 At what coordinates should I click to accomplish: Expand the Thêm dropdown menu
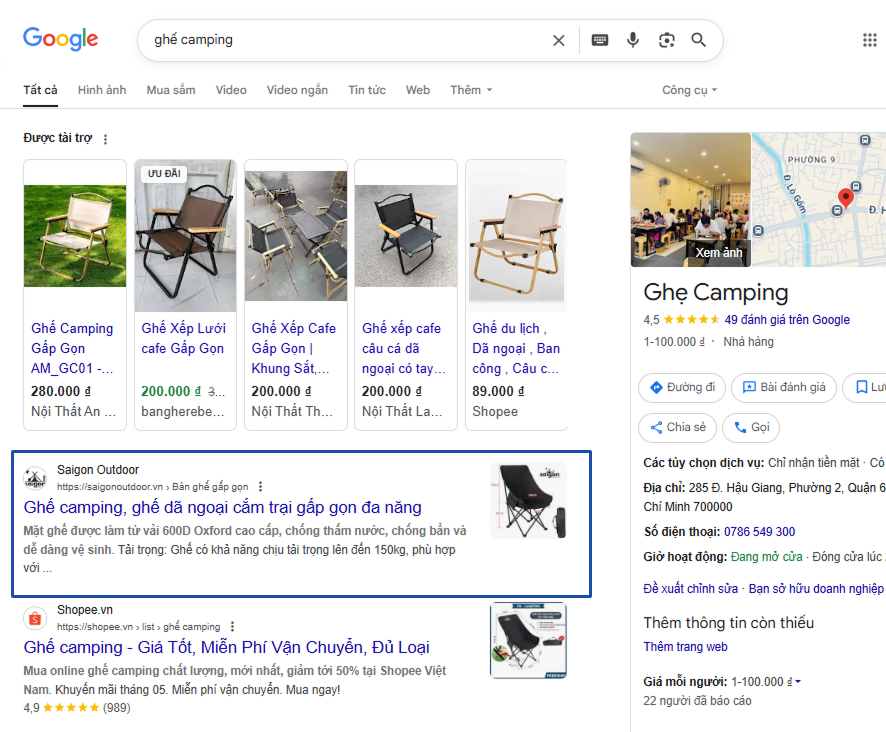click(x=471, y=90)
